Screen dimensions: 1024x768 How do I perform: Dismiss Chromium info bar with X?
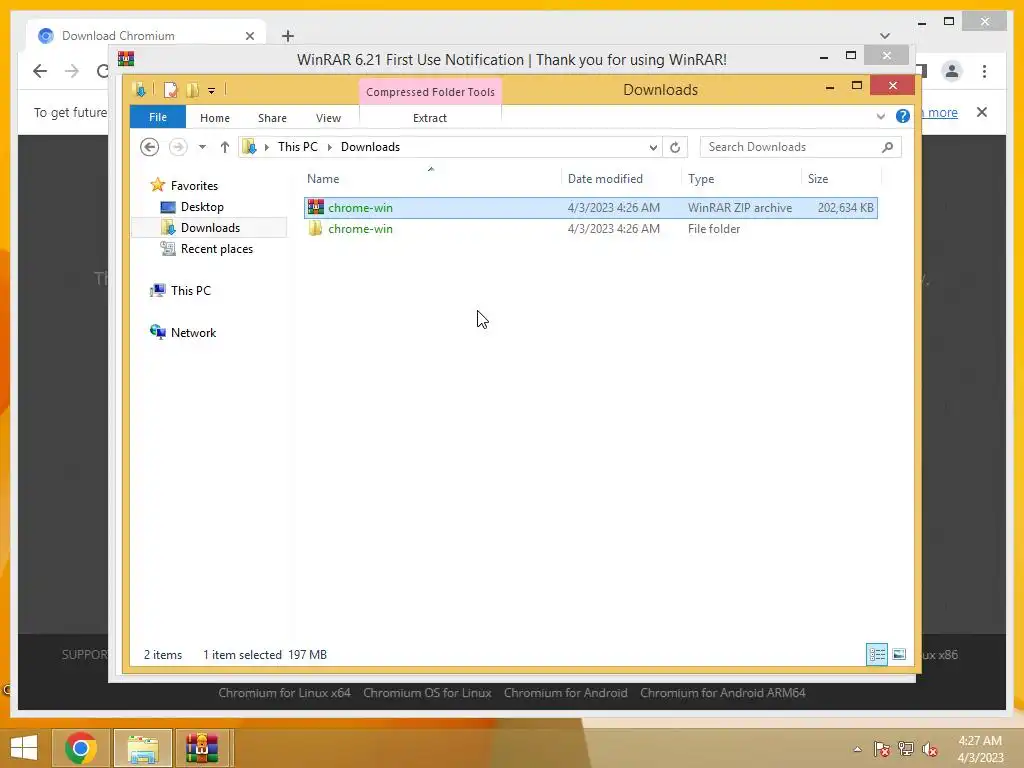(x=982, y=112)
